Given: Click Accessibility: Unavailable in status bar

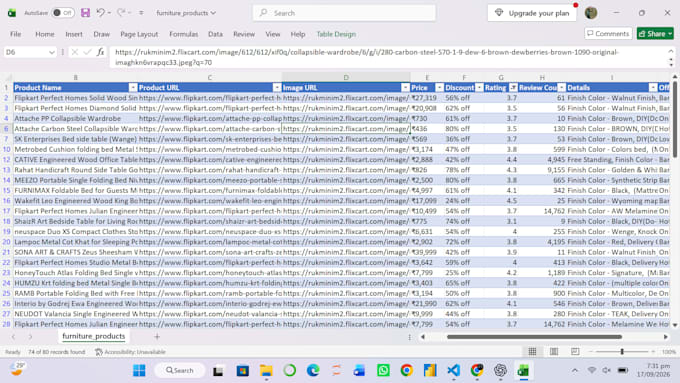Looking at the screenshot, I should tap(130, 352).
